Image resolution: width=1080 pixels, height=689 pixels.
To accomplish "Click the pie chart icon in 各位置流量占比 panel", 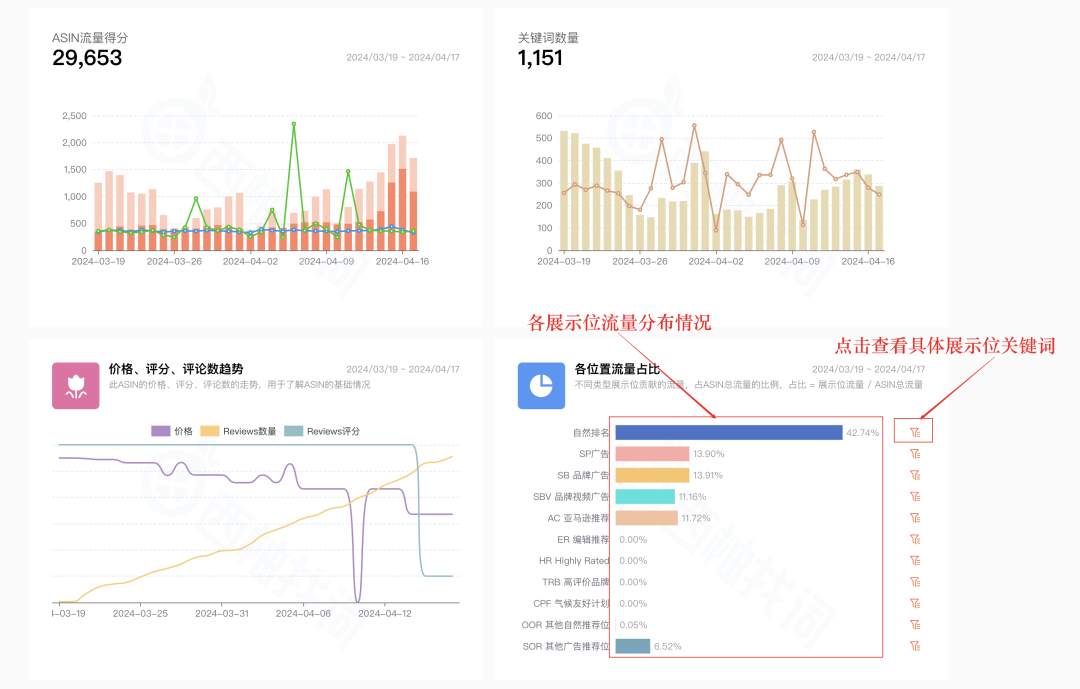I will [541, 386].
